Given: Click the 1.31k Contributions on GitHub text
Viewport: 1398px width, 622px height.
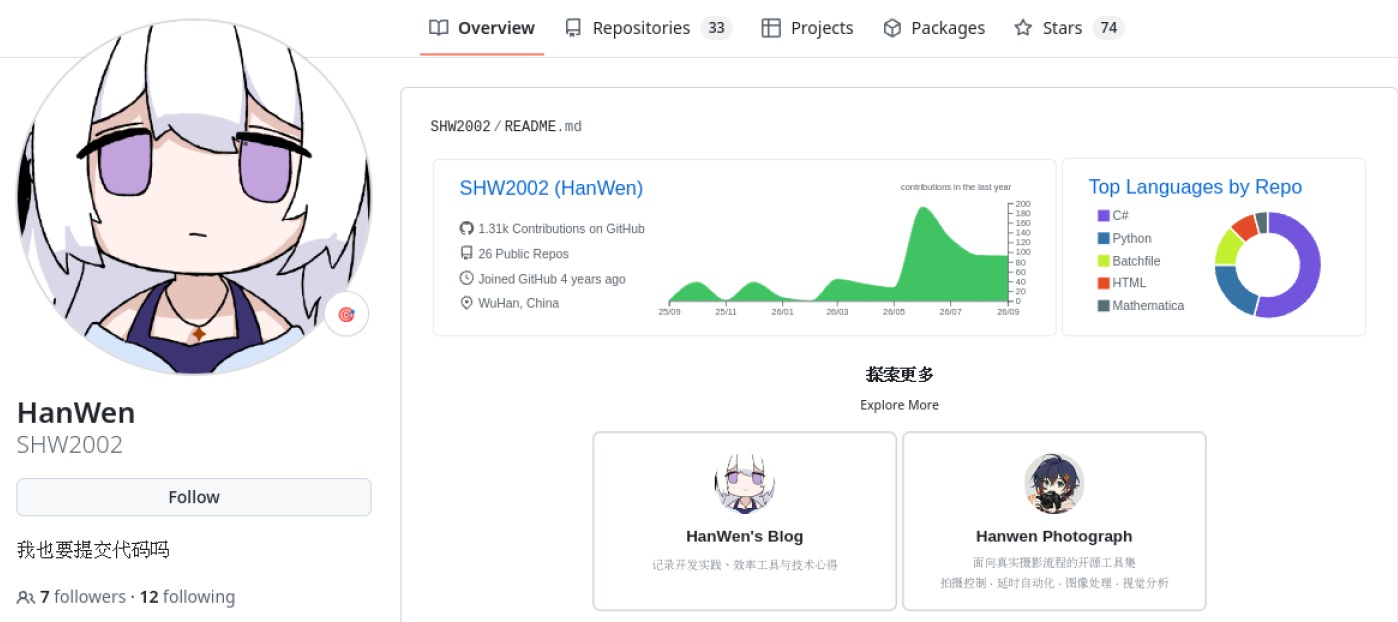Looking at the screenshot, I should point(561,229).
